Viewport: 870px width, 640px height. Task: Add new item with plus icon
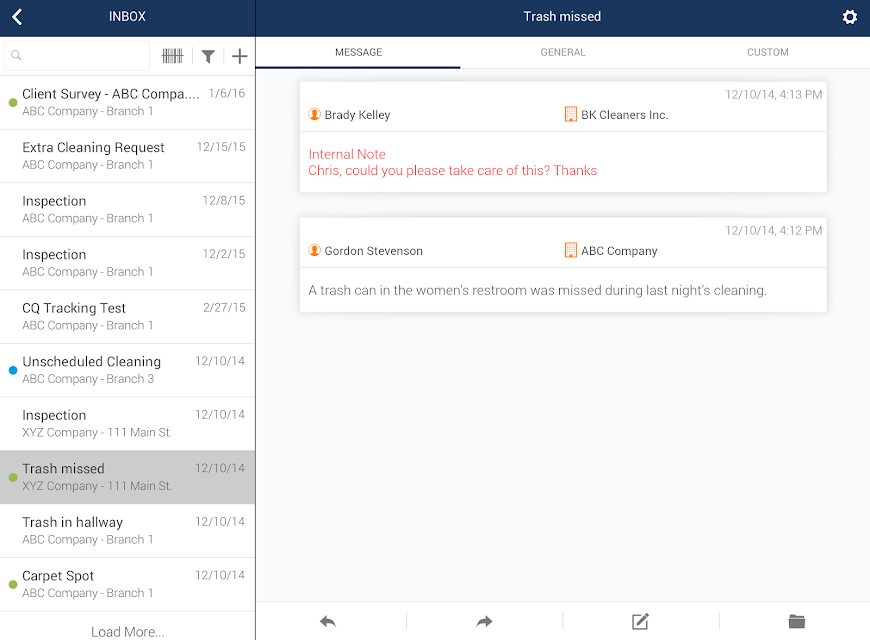coord(239,56)
